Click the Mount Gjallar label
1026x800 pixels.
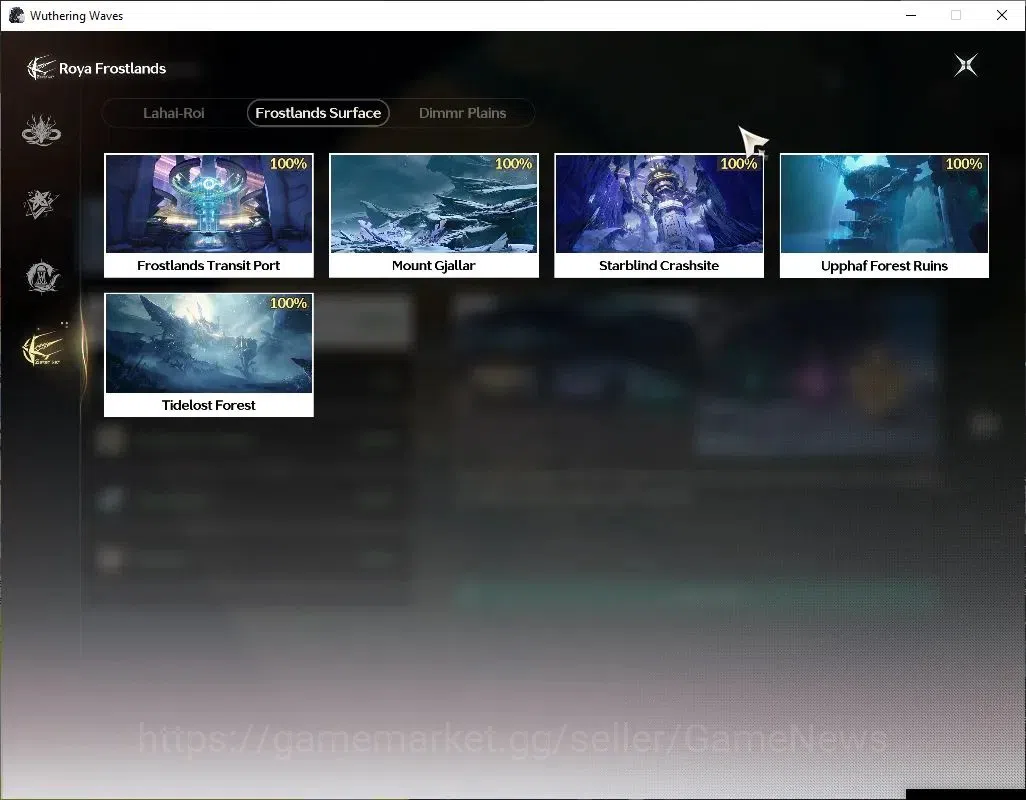pyautogui.click(x=433, y=265)
